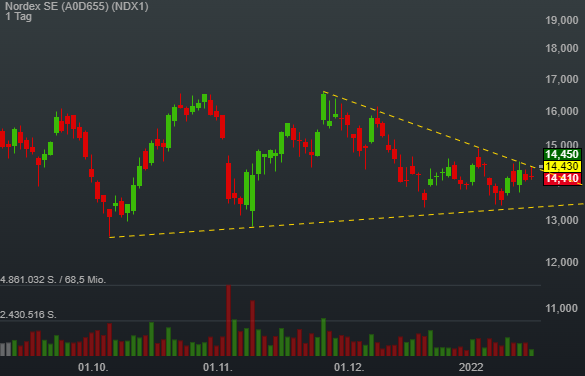Click the 13,000 price axis label

click(x=562, y=220)
